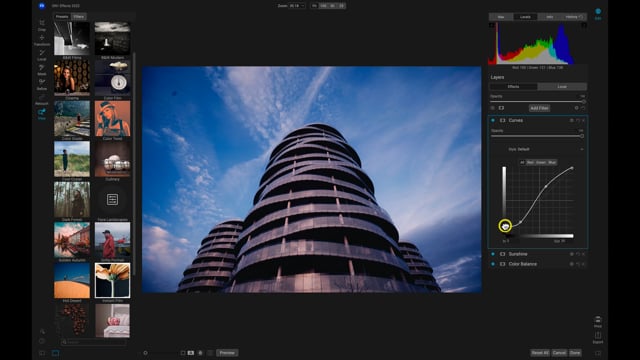Select the Crop tool
Viewport: 640px width, 360px height.
tap(42, 24)
